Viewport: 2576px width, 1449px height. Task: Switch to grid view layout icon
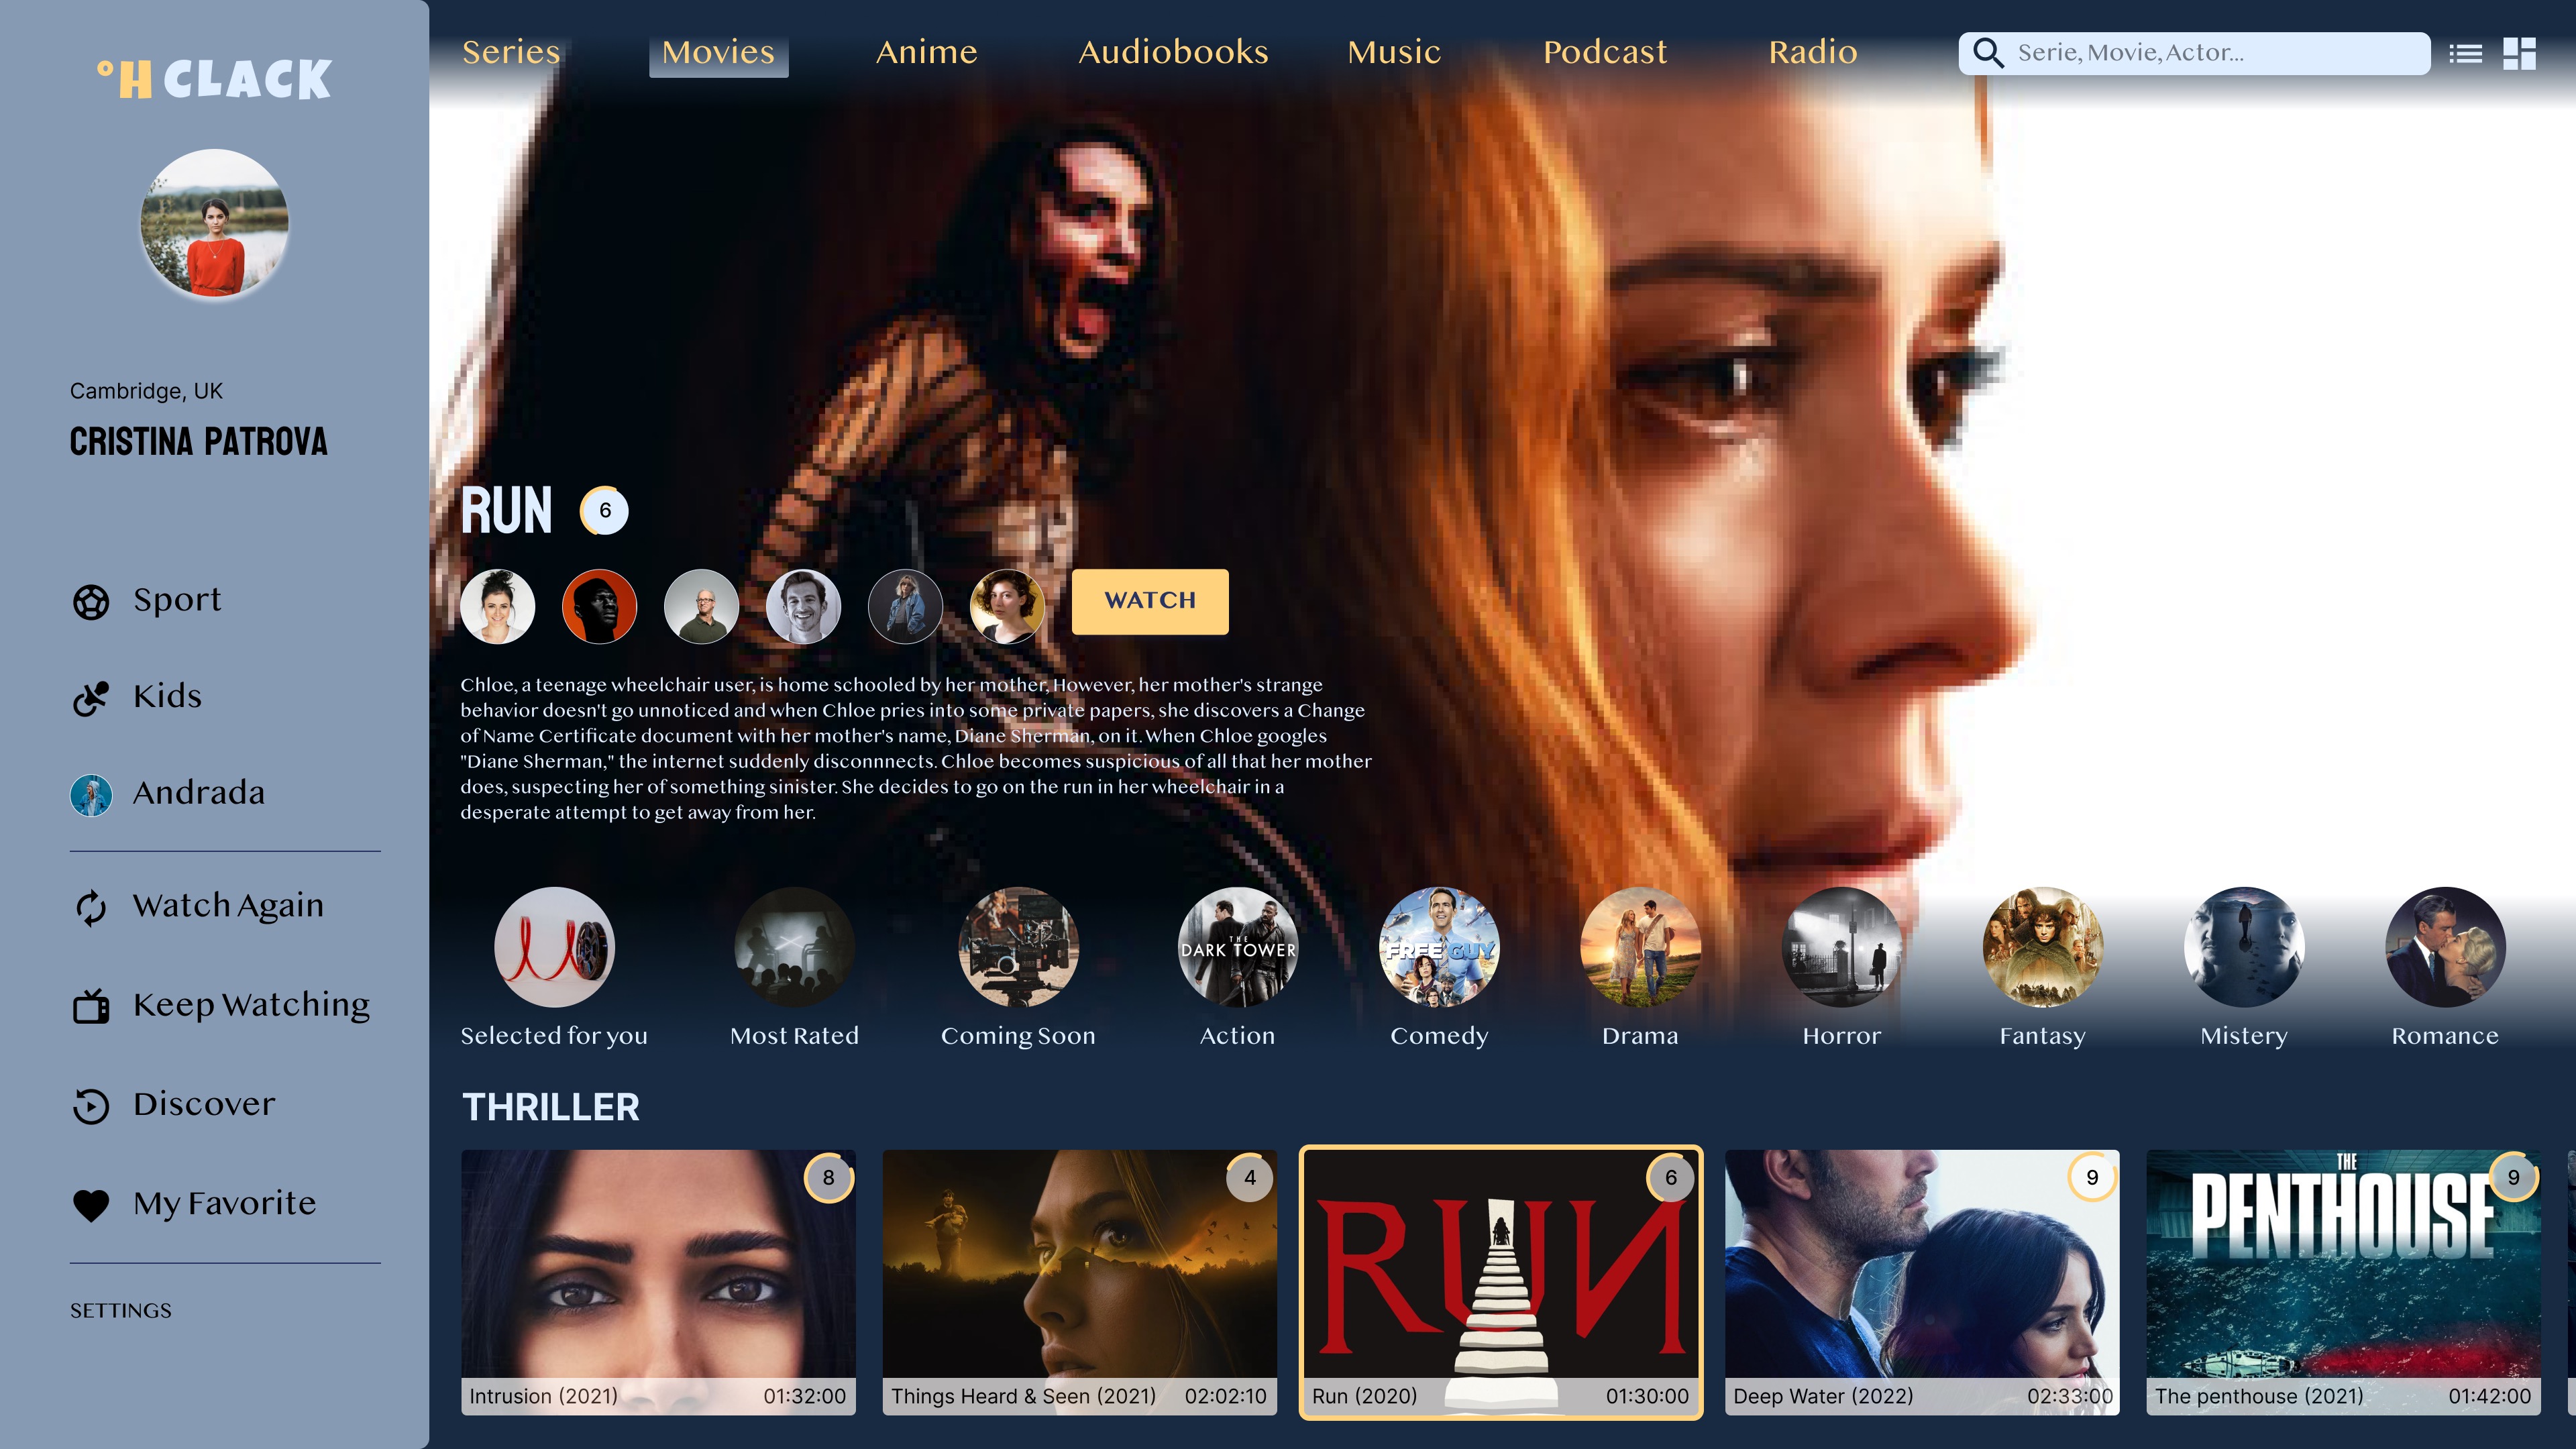click(2520, 50)
